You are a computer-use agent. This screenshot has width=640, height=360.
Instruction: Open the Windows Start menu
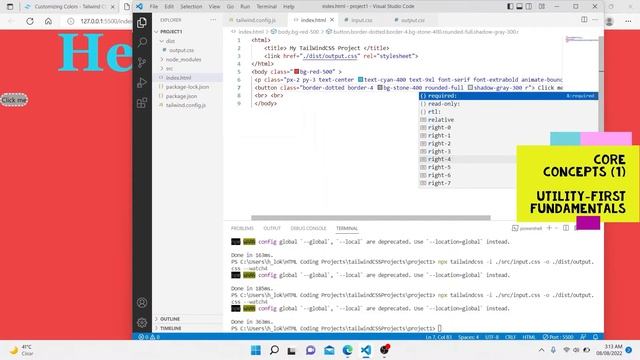[x=256, y=350]
